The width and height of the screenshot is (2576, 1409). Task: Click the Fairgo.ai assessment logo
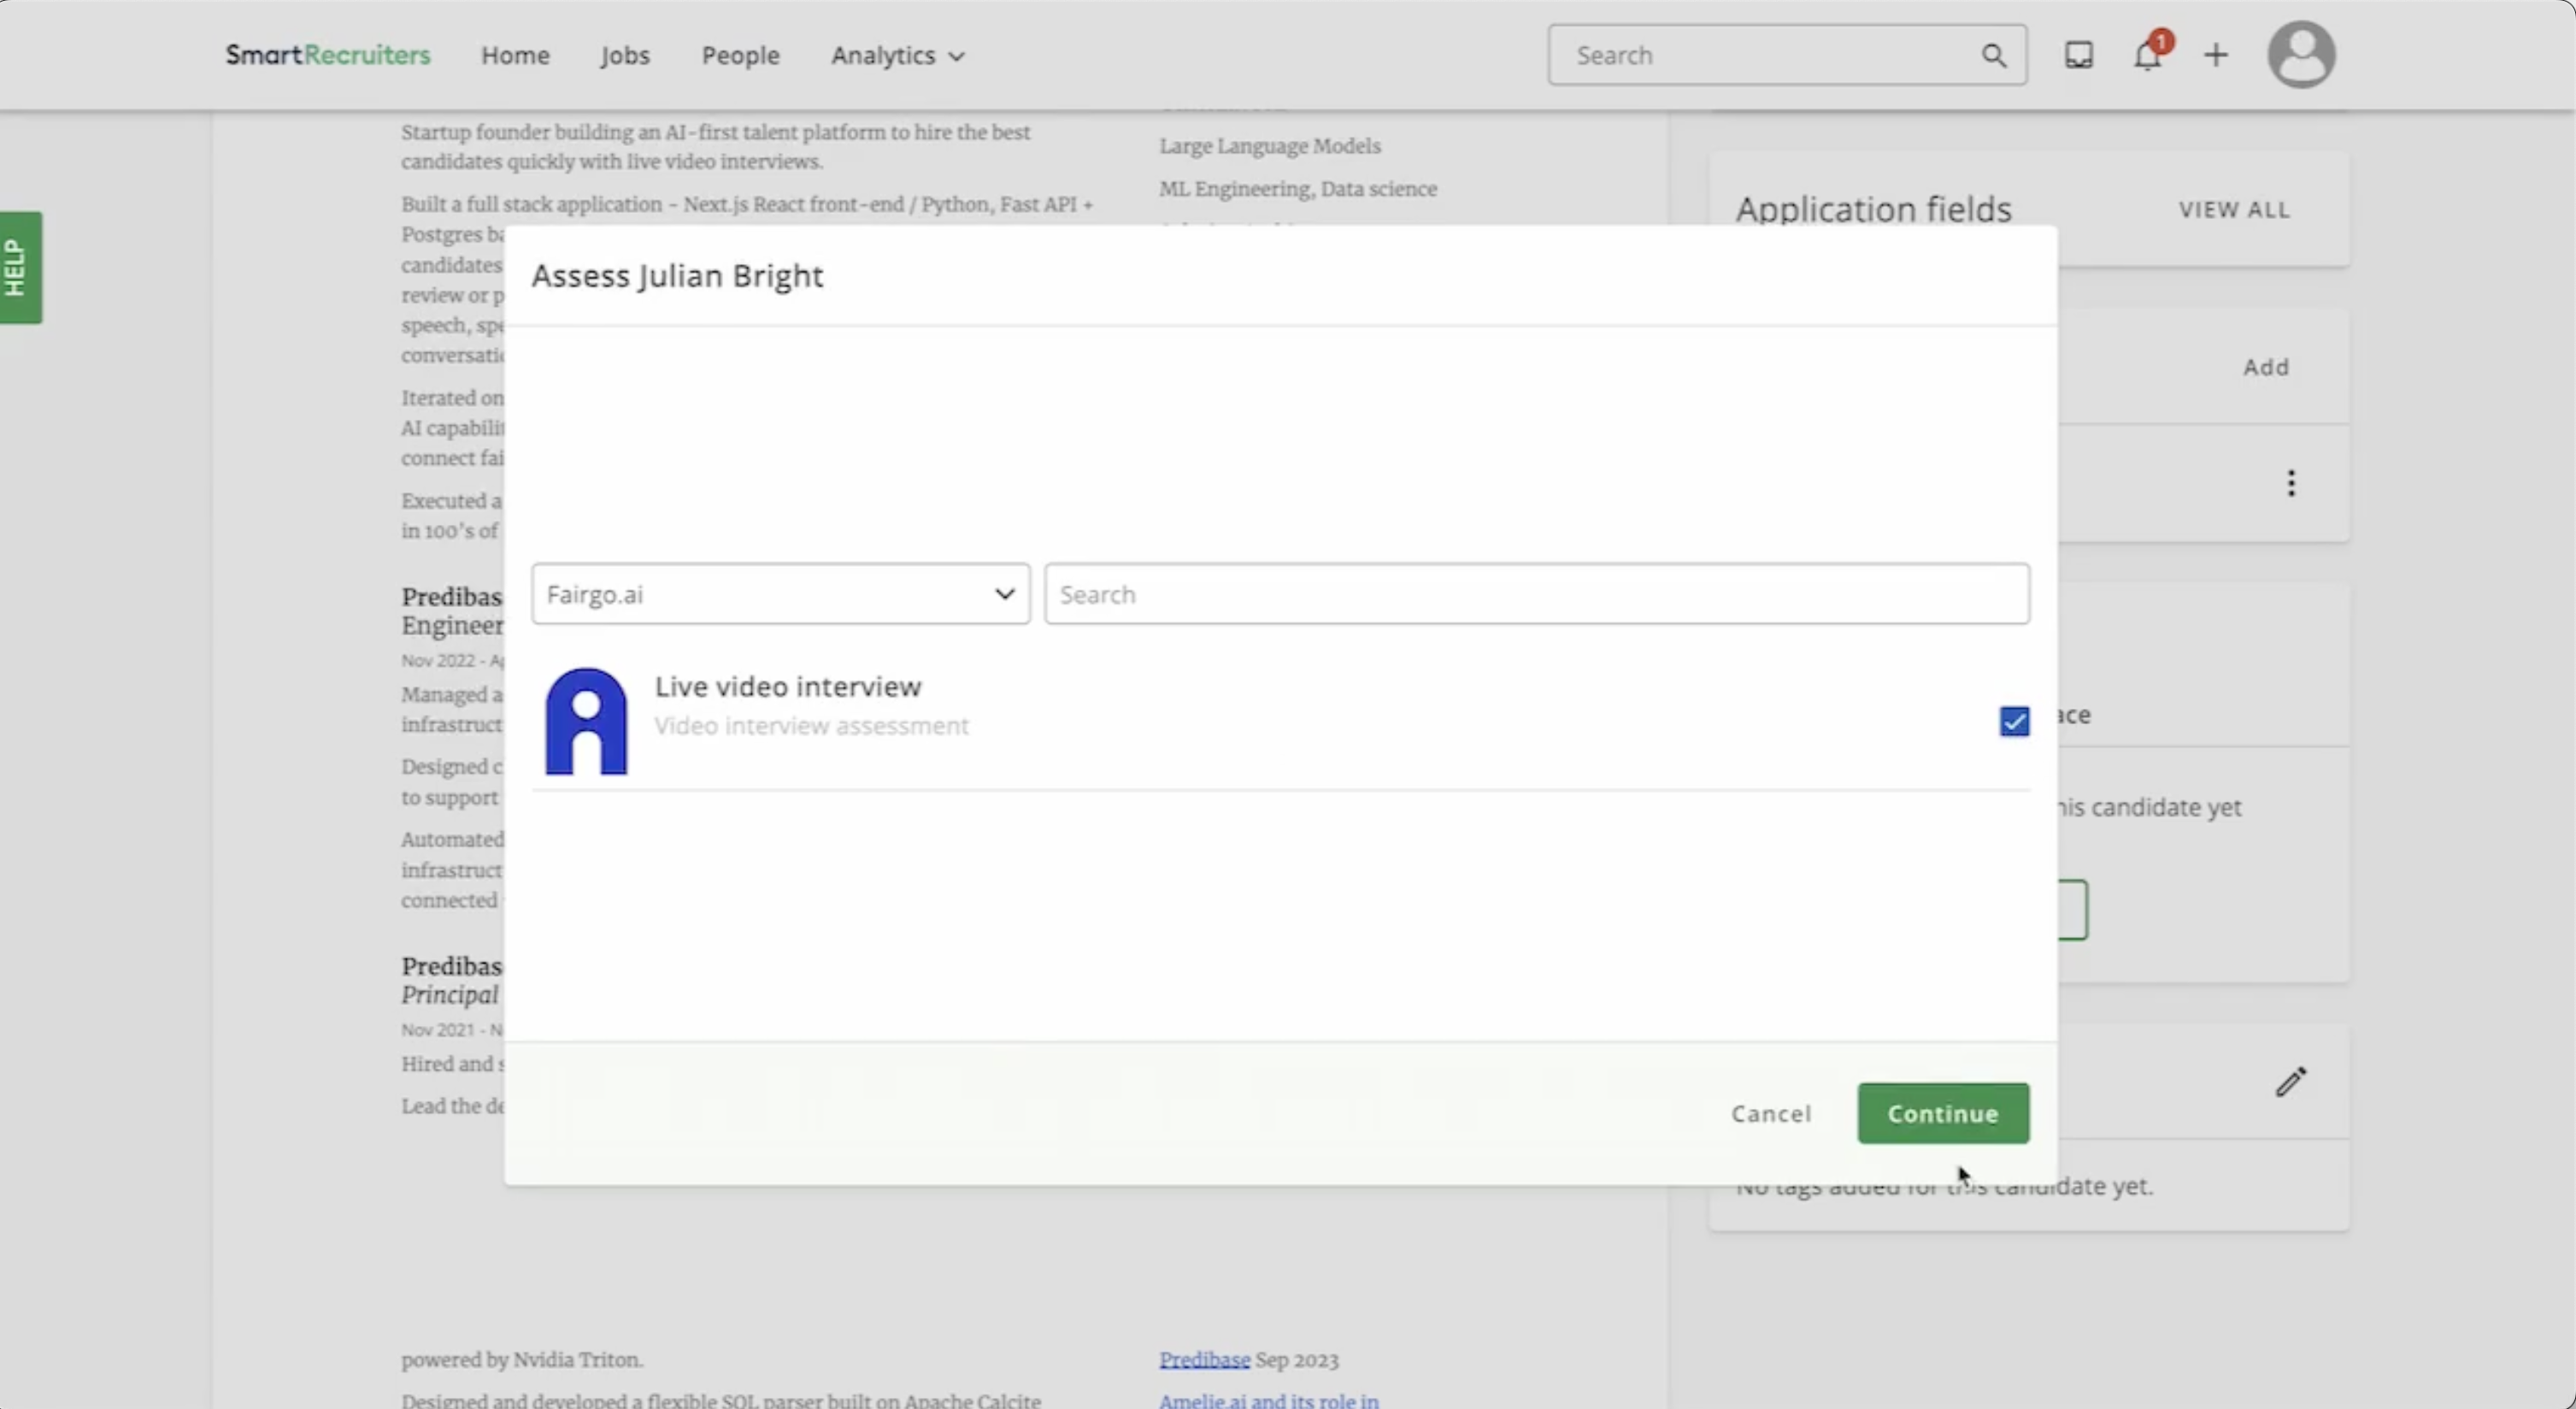[586, 721]
